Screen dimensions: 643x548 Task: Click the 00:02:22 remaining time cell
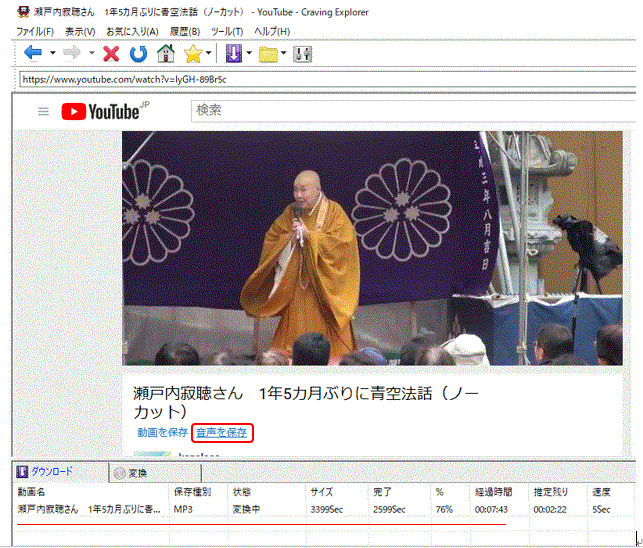pyautogui.click(x=550, y=510)
